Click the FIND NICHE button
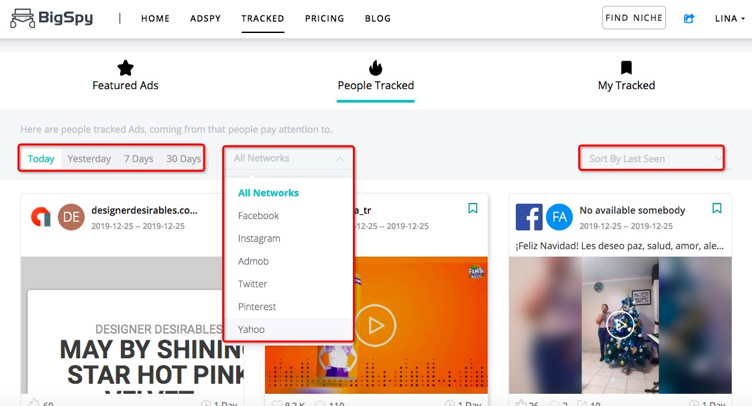The image size is (752, 406). (x=634, y=18)
